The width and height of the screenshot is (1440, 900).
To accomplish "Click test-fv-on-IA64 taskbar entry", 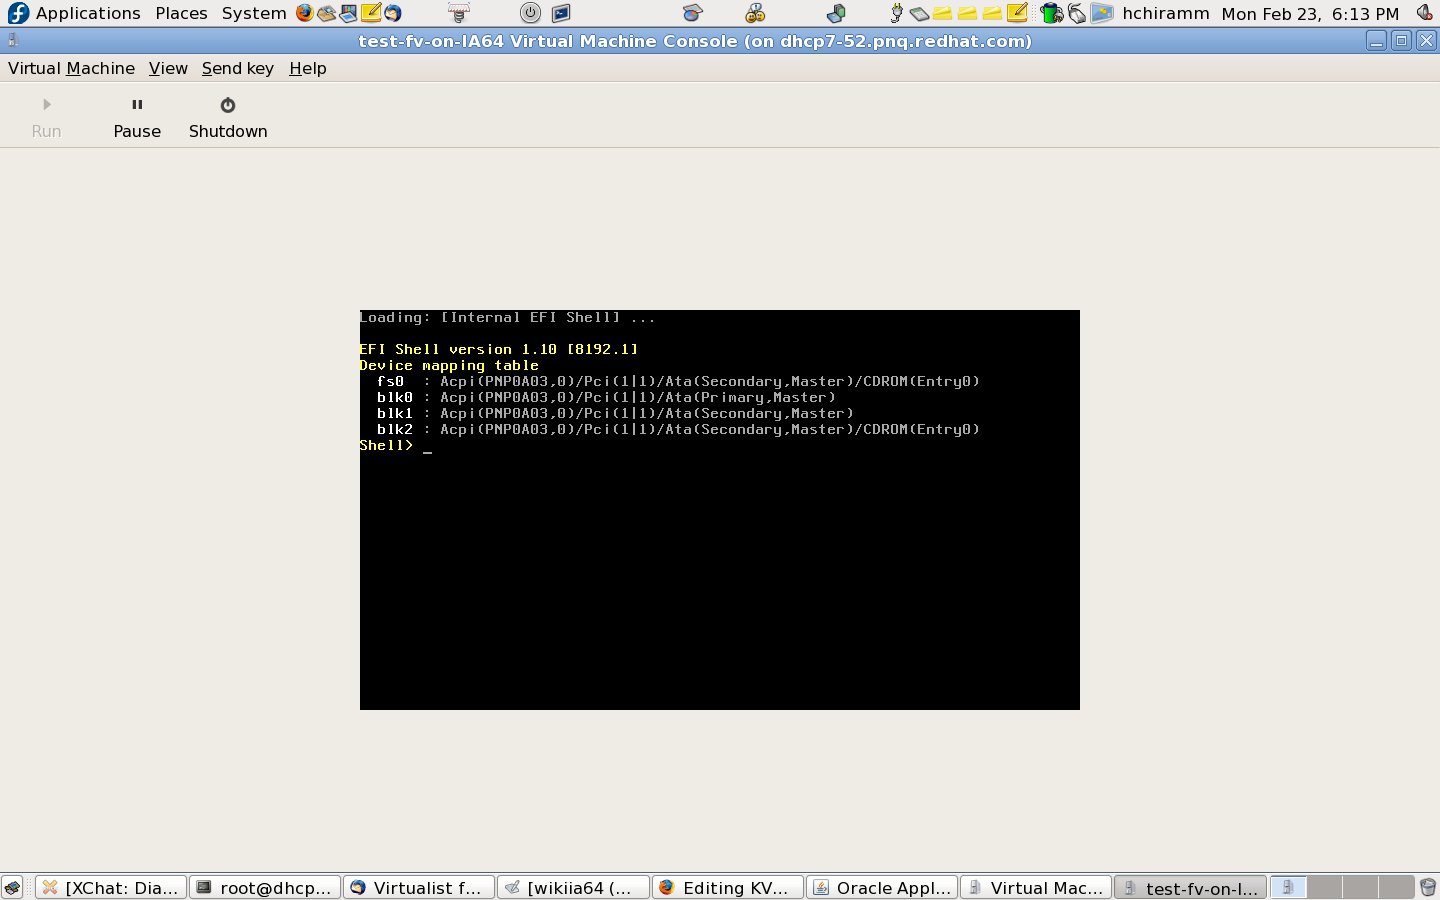I will tap(1190, 887).
